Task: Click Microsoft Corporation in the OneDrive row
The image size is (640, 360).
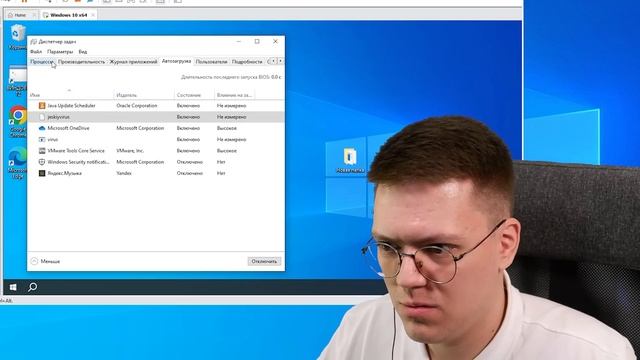Action: tap(140, 128)
